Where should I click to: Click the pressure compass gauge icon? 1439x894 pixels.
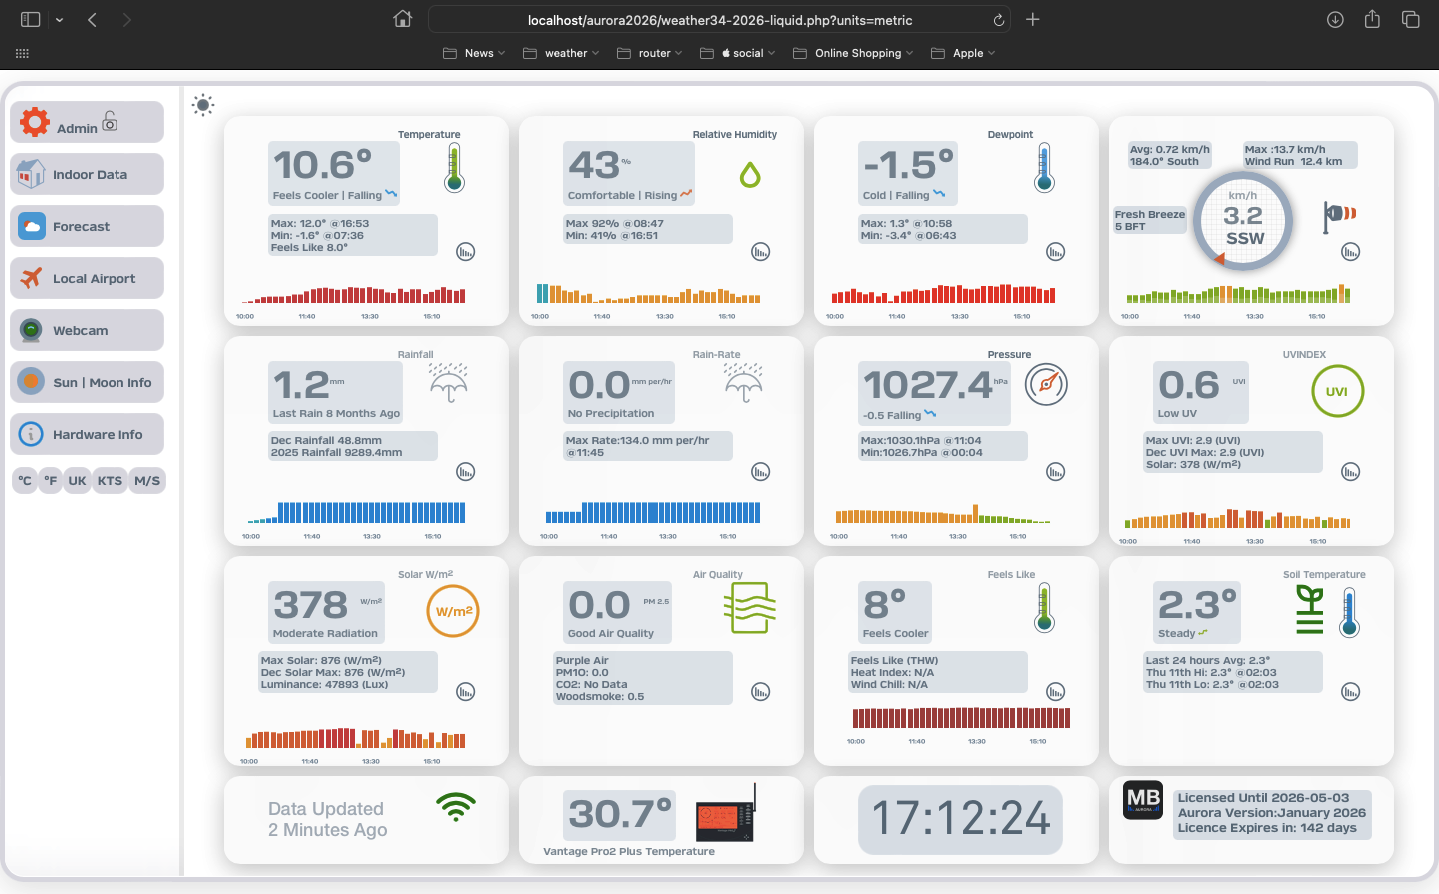pyautogui.click(x=1046, y=384)
